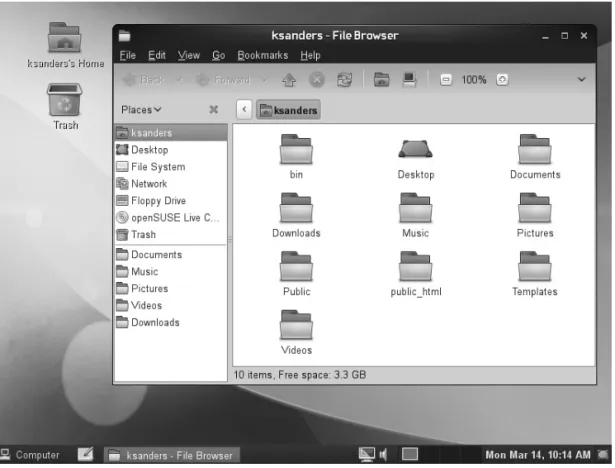Select ksanders in Places sidebar

[x=171, y=133]
